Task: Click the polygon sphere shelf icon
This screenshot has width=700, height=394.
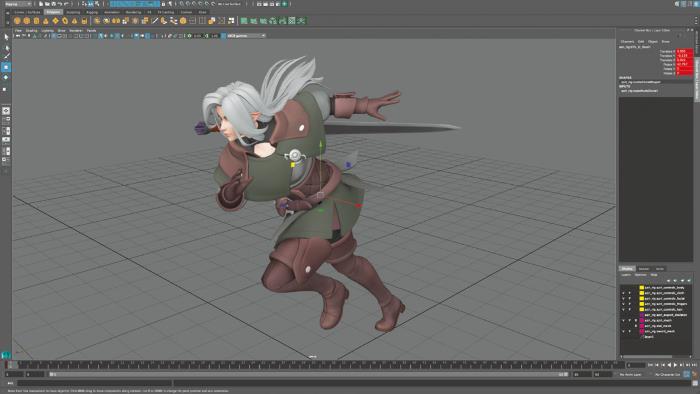Action: (17, 21)
